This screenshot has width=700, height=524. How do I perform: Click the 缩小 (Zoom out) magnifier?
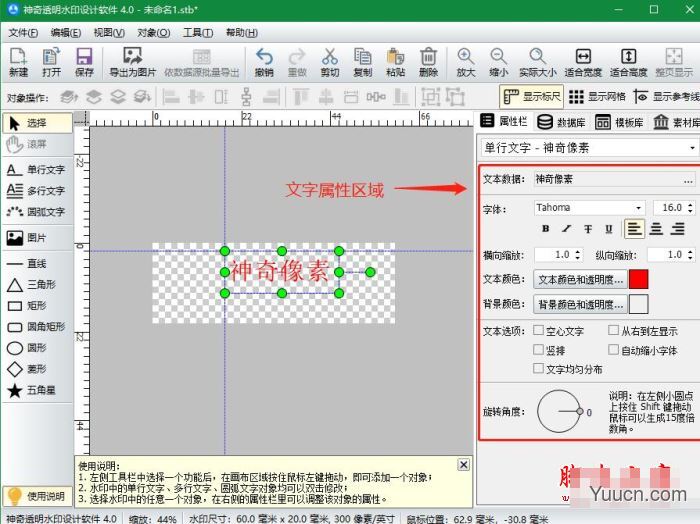pos(498,62)
